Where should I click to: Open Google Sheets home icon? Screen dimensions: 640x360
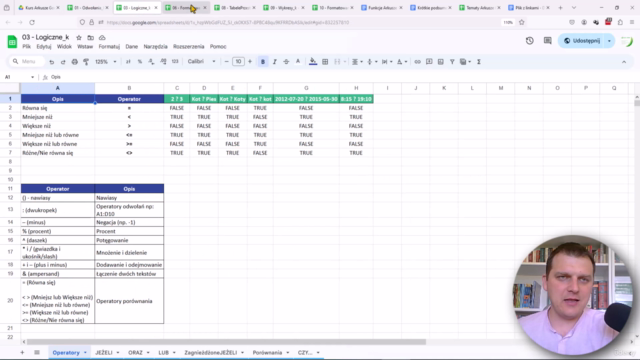point(12,42)
